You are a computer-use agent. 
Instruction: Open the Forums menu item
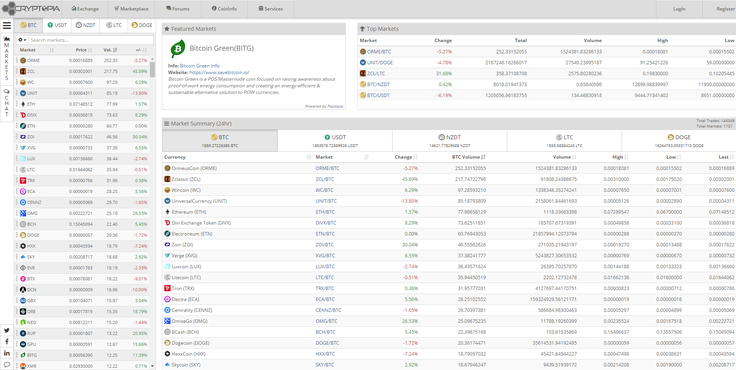click(178, 9)
